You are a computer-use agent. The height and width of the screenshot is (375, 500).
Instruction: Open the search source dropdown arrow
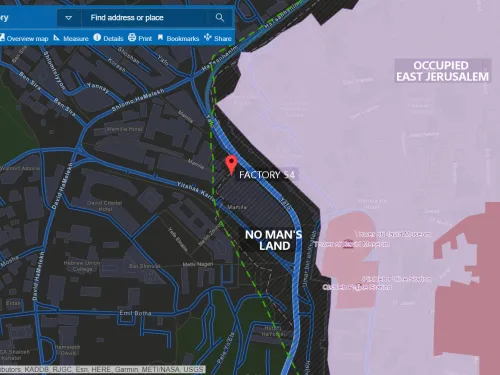(69, 18)
